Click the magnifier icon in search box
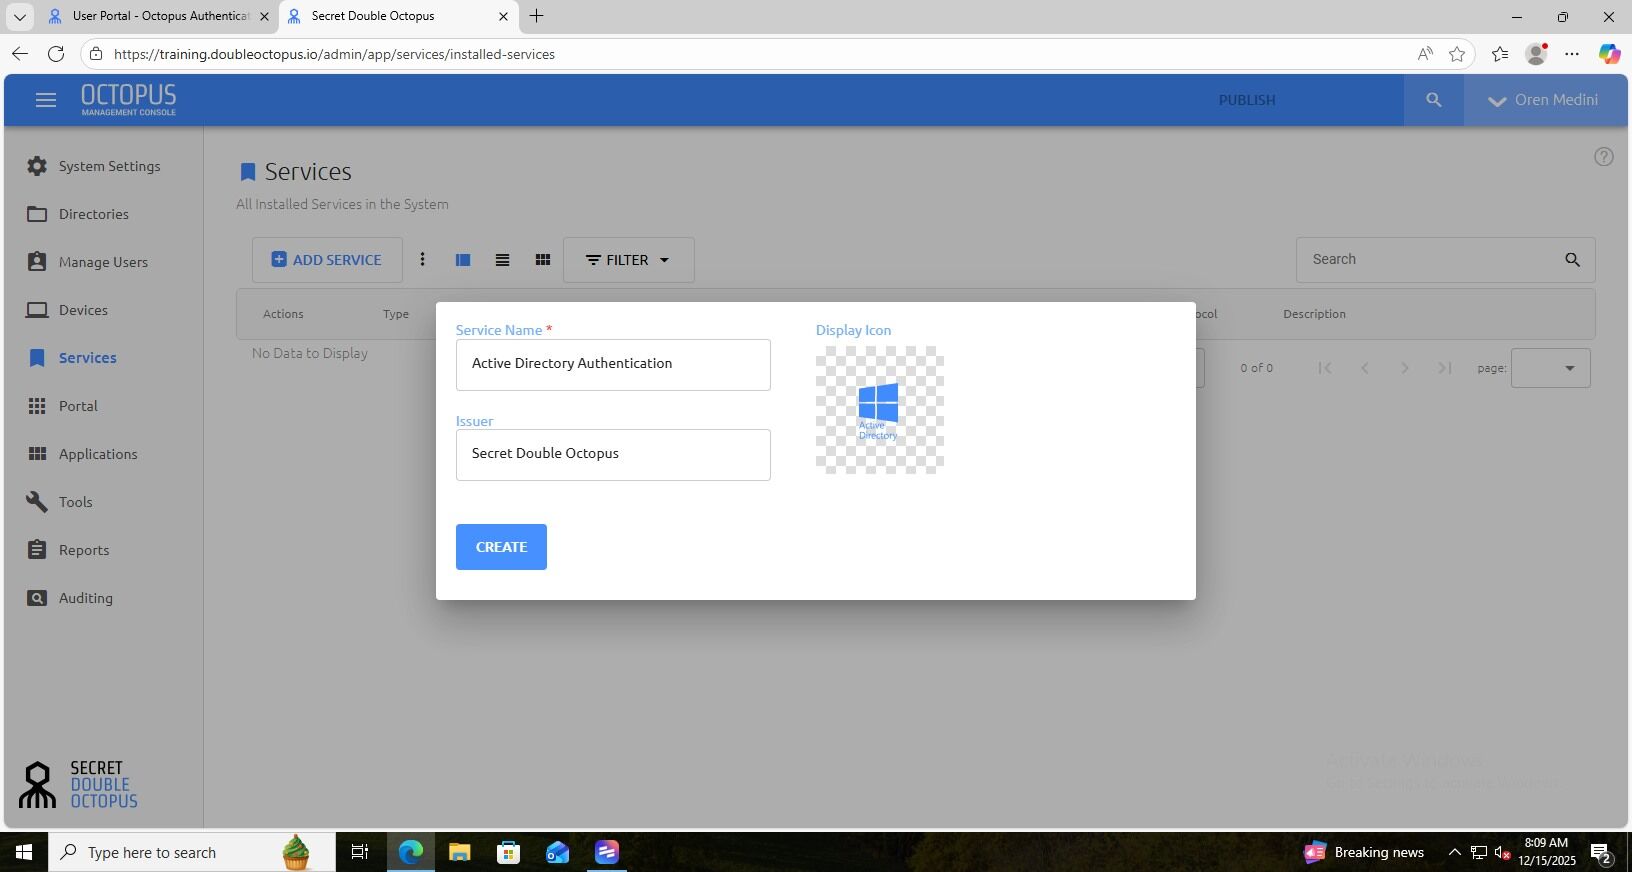 1572,260
